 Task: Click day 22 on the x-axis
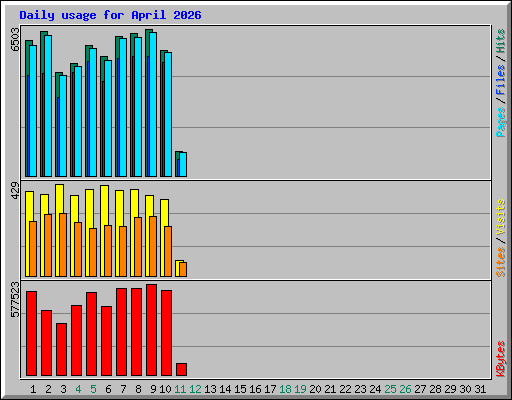pyautogui.click(x=345, y=389)
